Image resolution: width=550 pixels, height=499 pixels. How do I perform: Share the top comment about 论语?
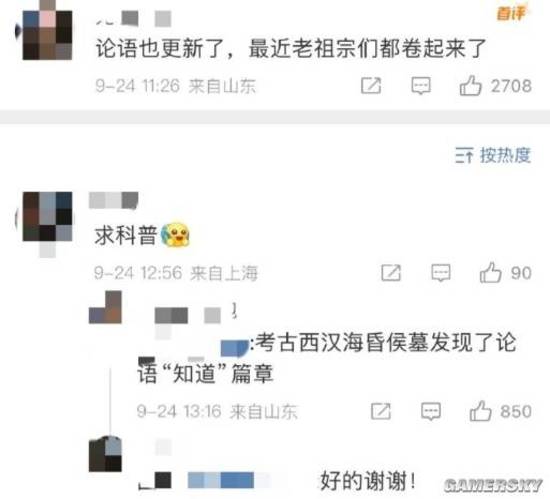(x=371, y=86)
